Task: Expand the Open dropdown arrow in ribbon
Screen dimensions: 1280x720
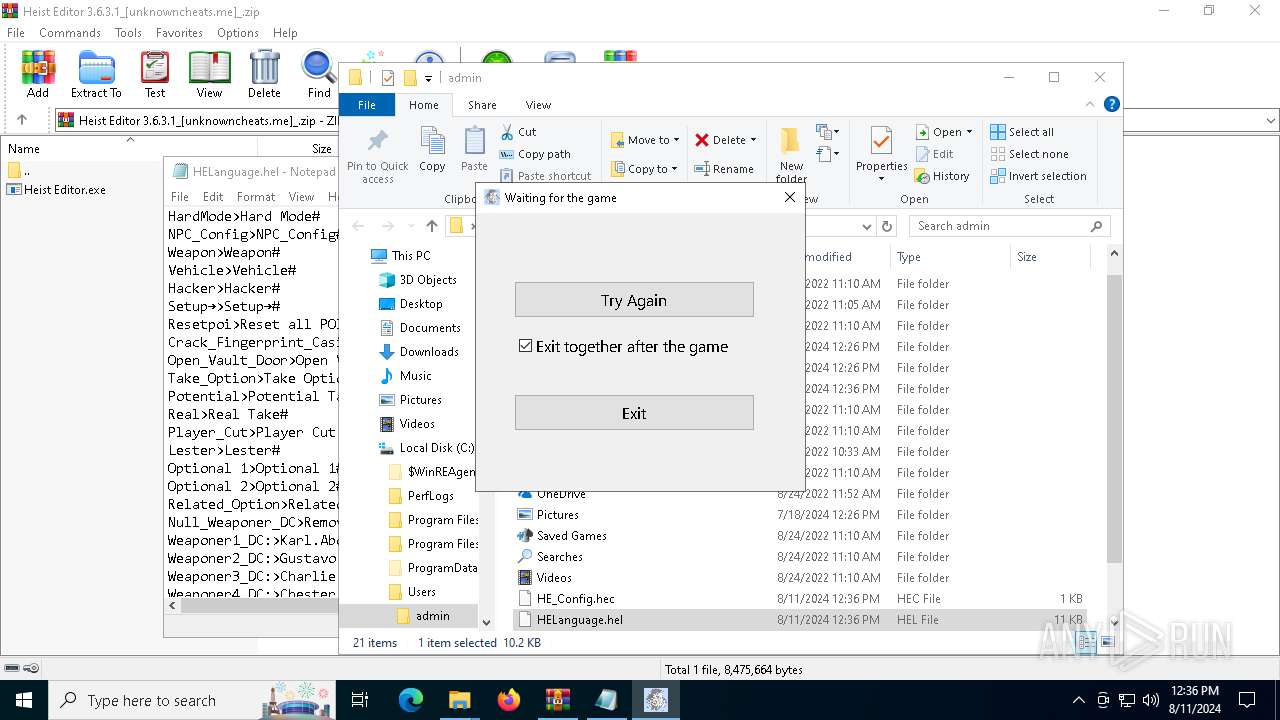Action: pyautogui.click(x=969, y=132)
